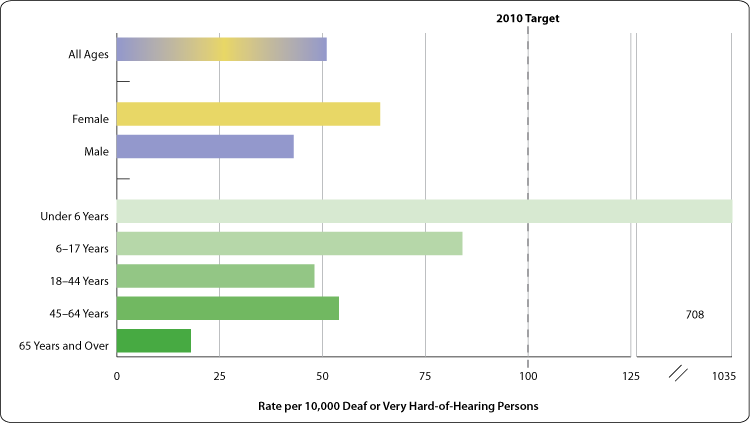
Task: Click the 2010 Target heading
Action: pyautogui.click(x=529, y=17)
